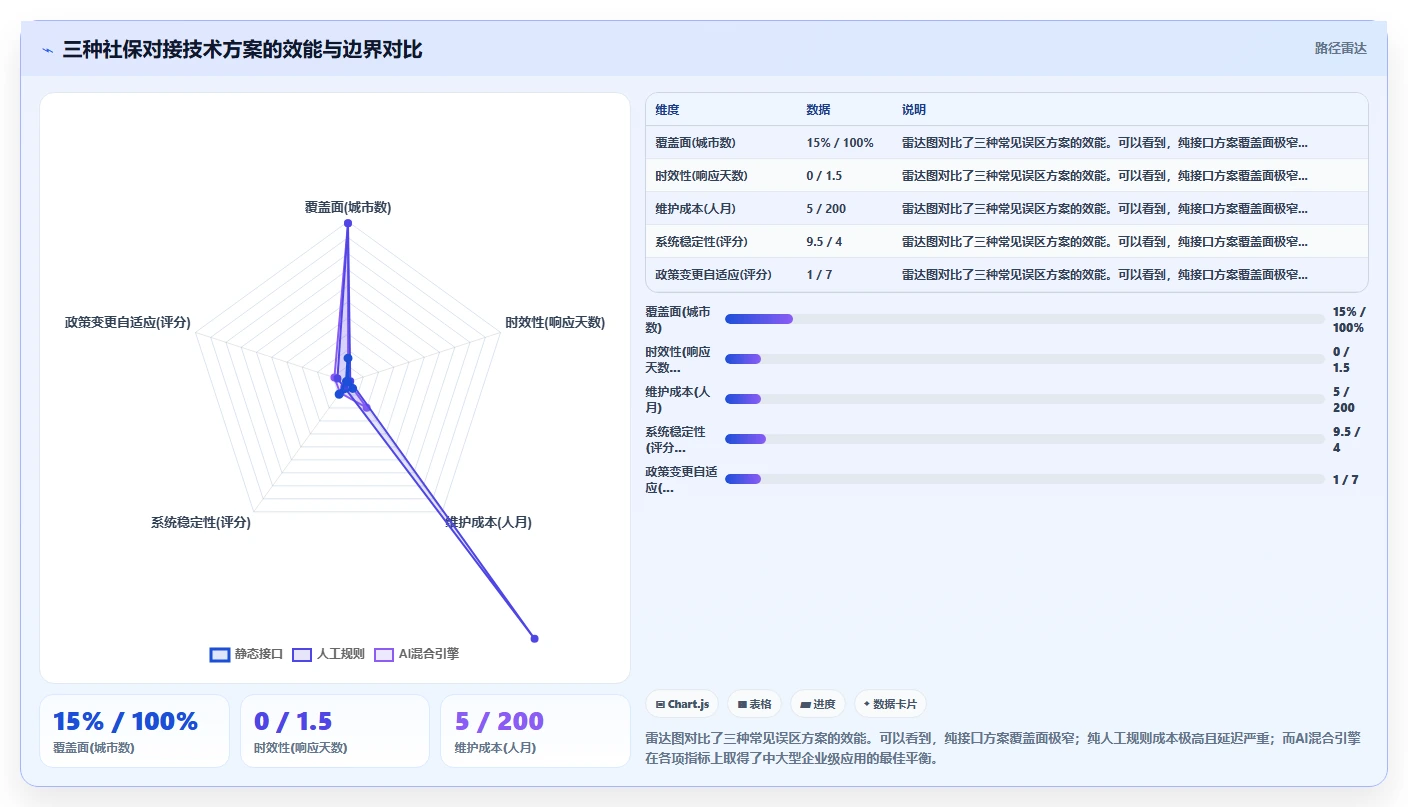The image size is (1408, 807).
Task: Click the 5 / 200 stat card
Action: pyautogui.click(x=535, y=731)
